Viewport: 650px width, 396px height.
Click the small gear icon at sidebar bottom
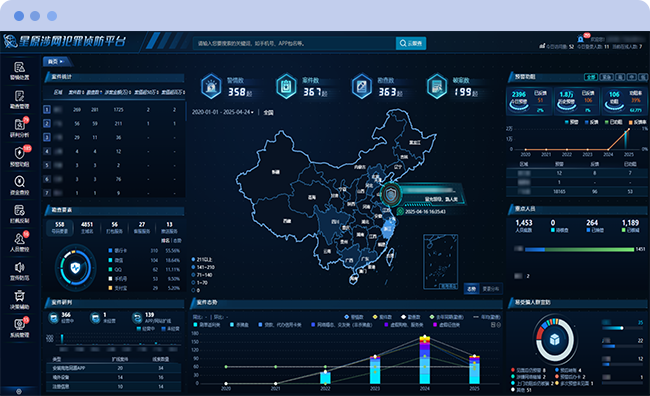(x=19, y=391)
